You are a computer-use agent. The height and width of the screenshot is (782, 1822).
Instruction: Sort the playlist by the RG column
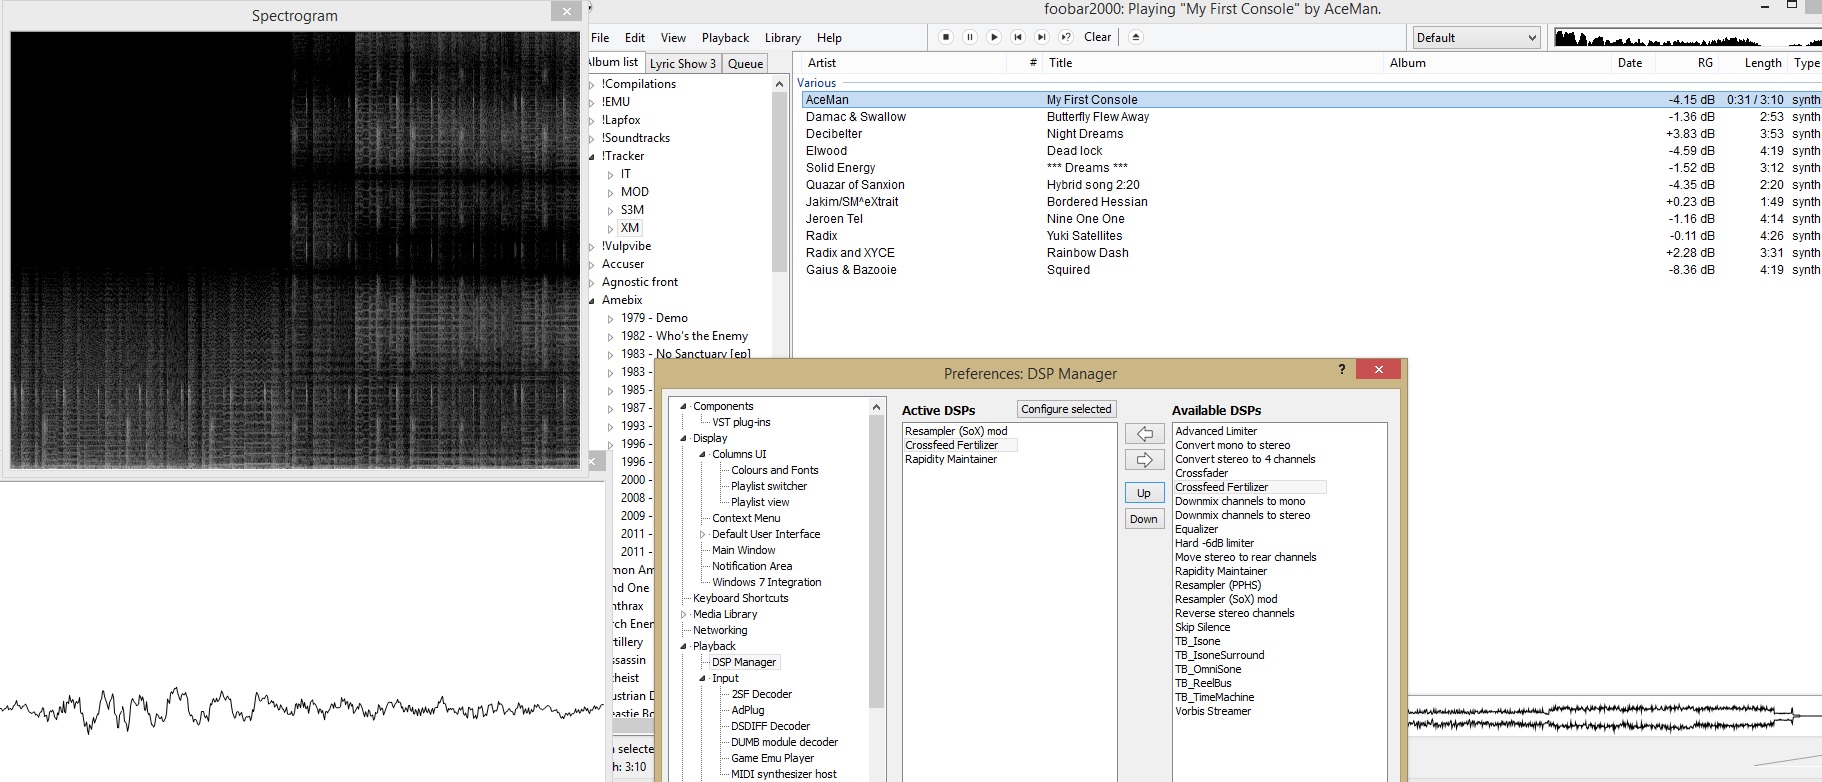(1705, 63)
